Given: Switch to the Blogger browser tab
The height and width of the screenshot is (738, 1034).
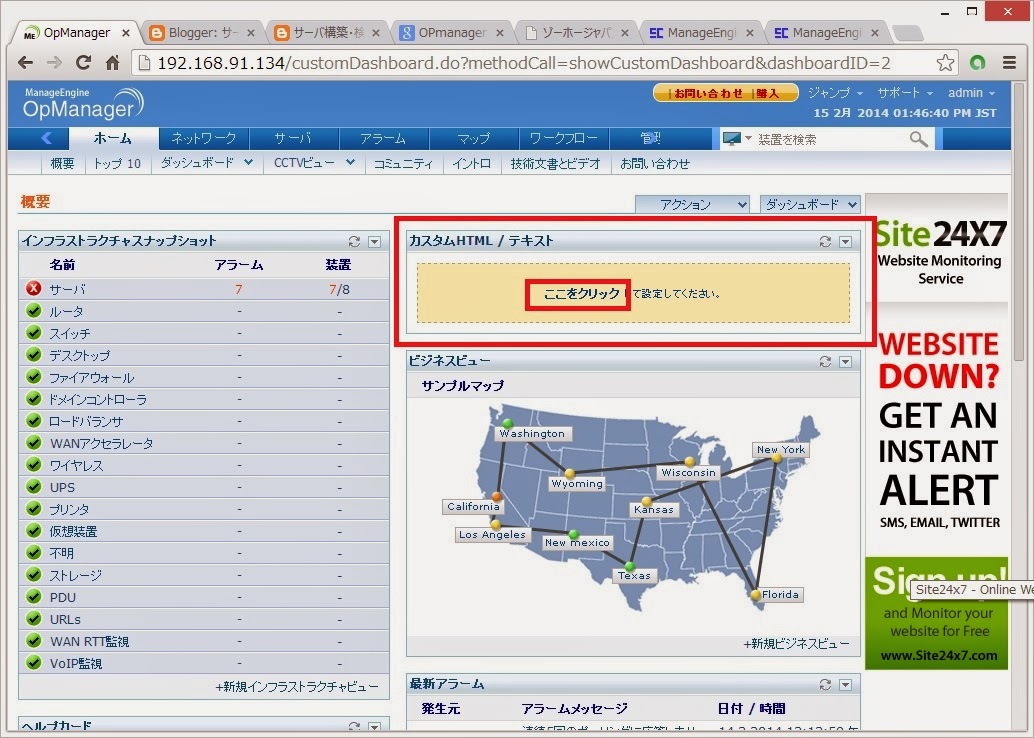Looking at the screenshot, I should [202, 32].
